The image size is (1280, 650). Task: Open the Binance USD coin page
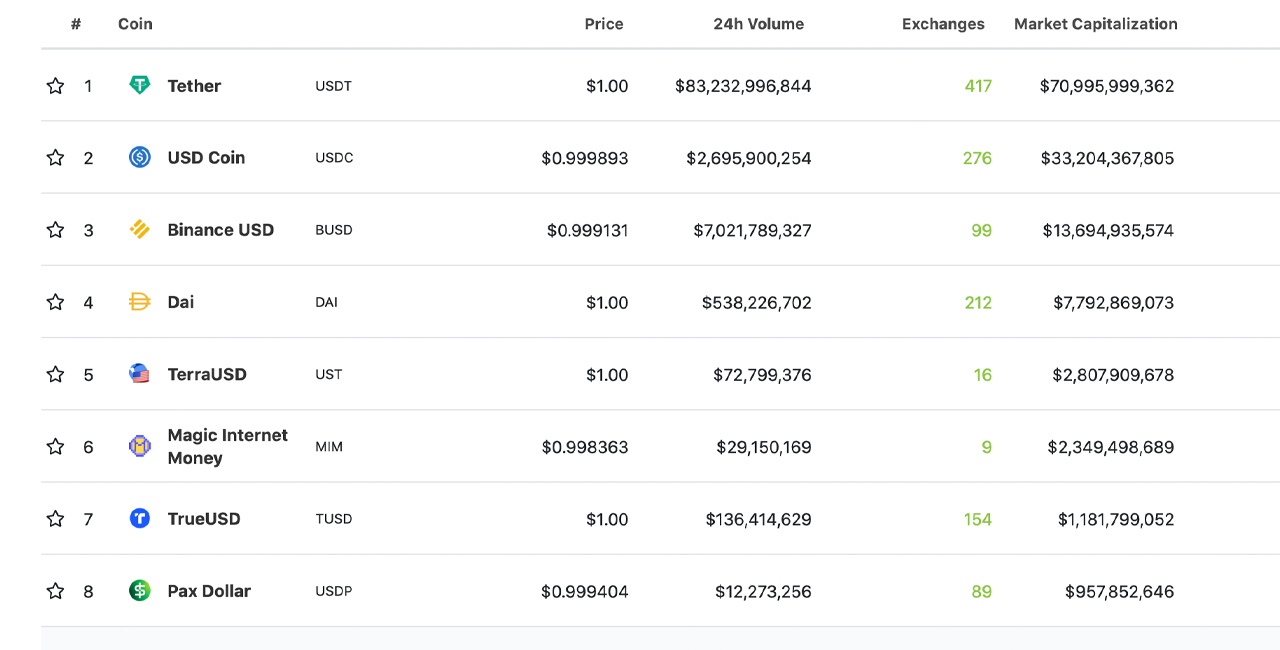tap(220, 230)
